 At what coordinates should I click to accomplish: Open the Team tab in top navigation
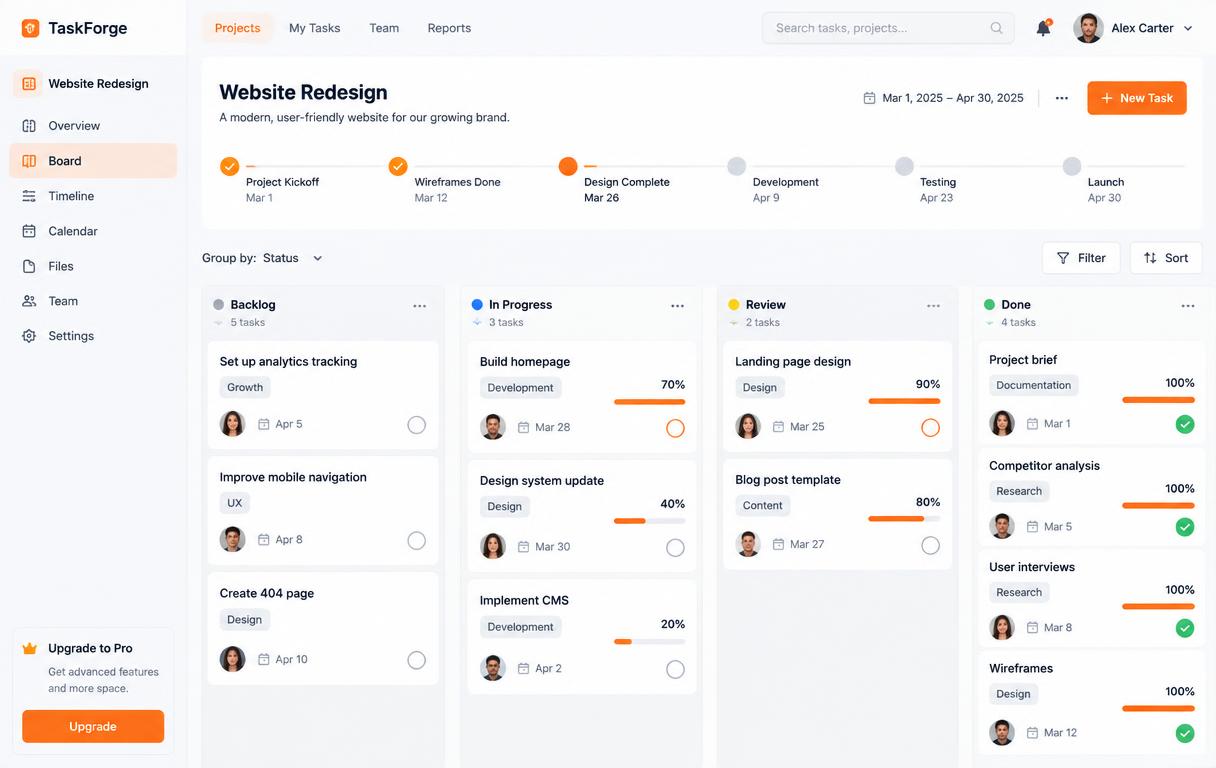(x=384, y=28)
